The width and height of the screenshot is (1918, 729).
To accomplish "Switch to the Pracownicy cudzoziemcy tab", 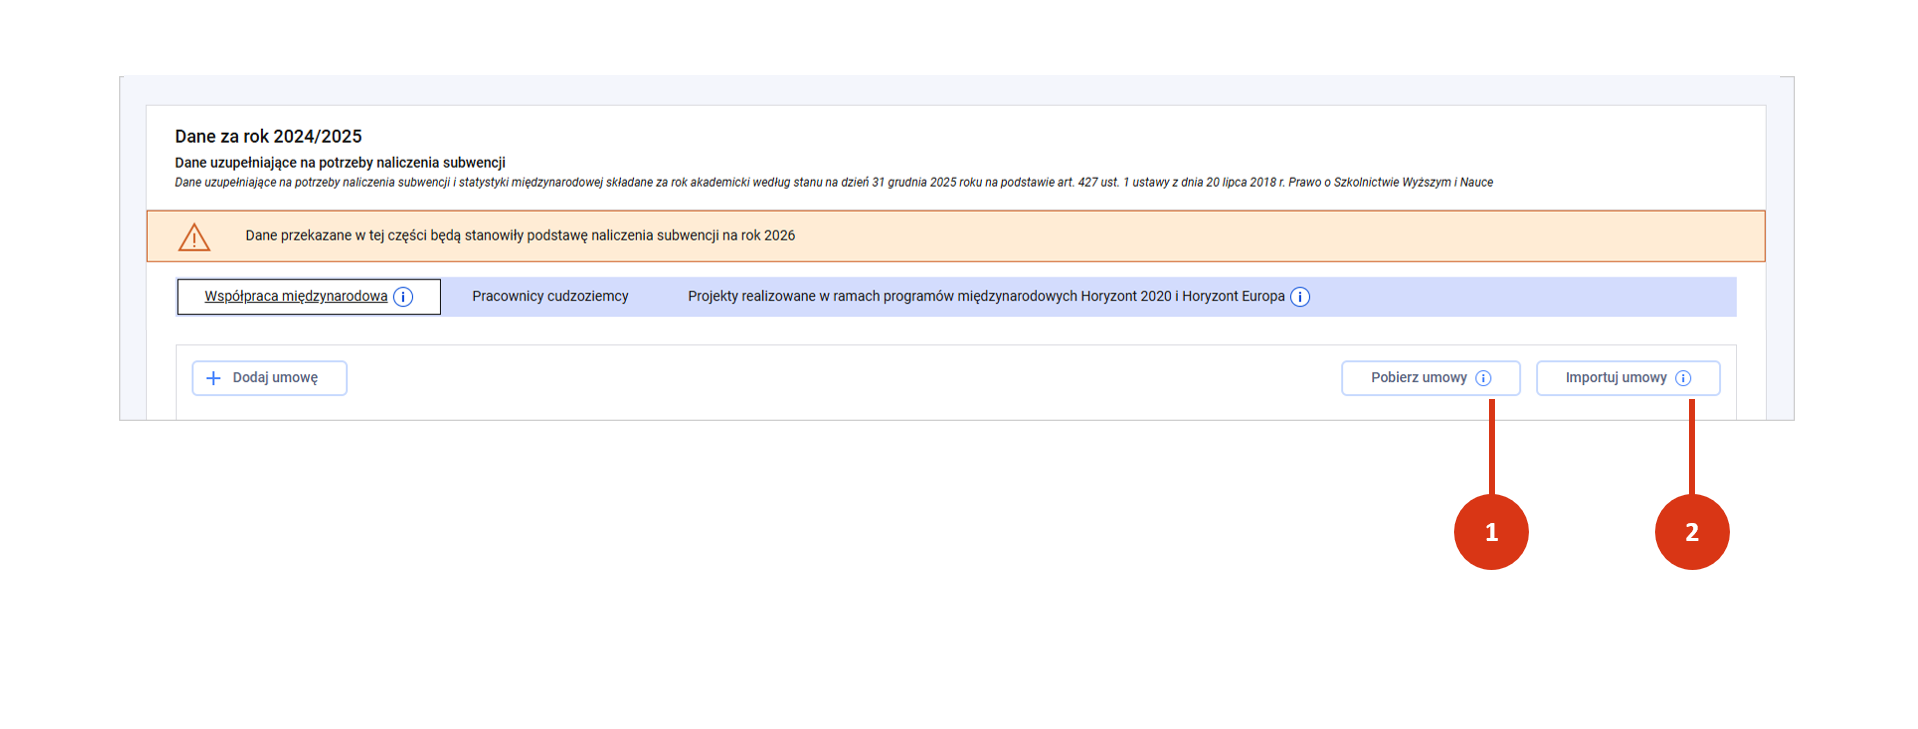I will pyautogui.click(x=550, y=297).
